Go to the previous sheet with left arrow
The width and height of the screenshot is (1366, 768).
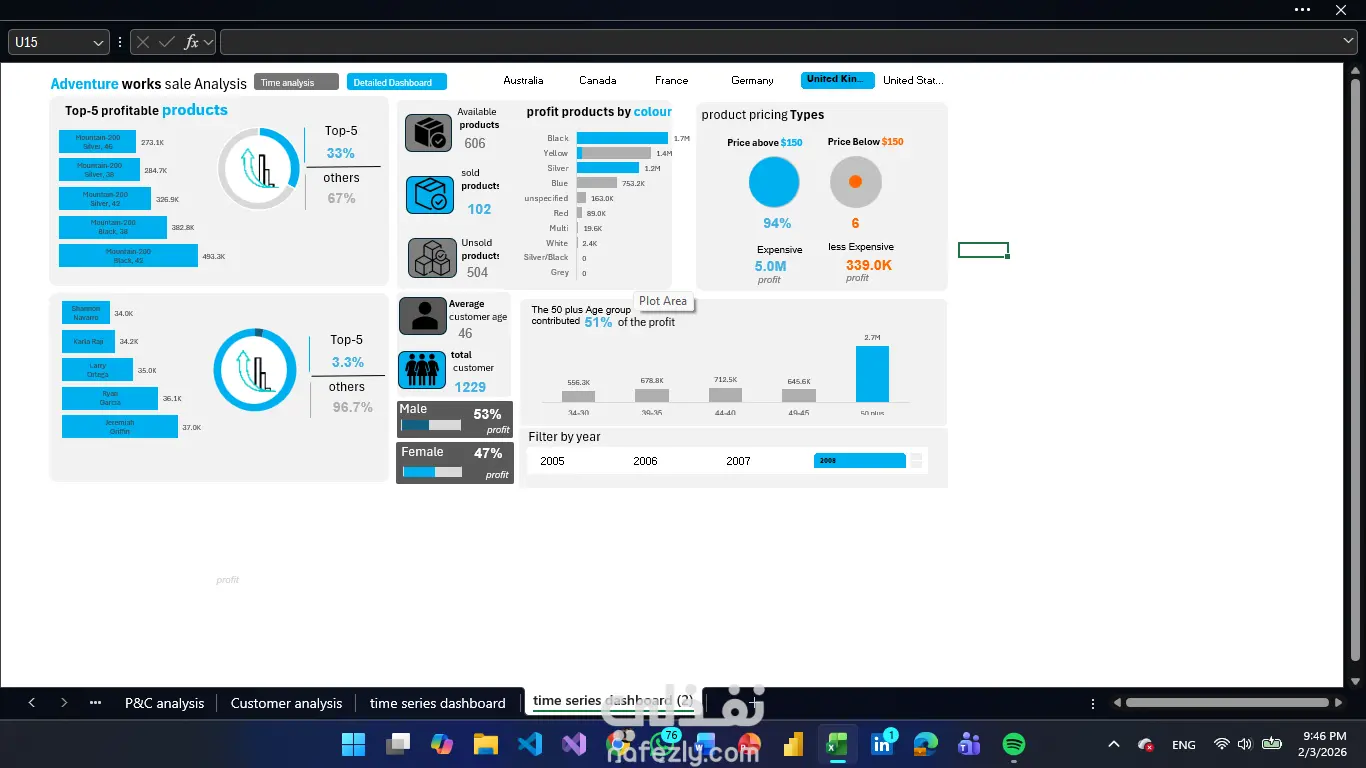[32, 703]
